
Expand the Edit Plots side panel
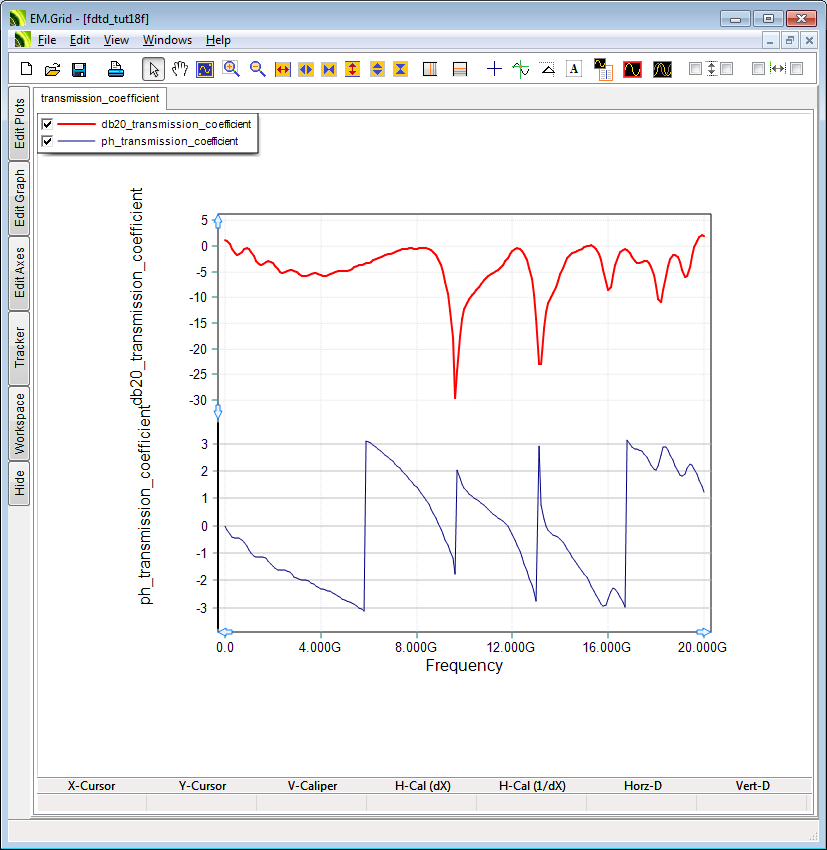(x=19, y=124)
